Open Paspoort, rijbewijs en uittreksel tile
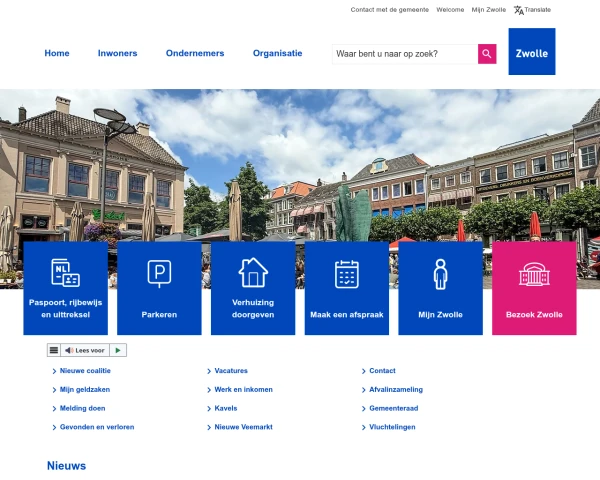Viewport: 600px width, 480px height. click(65, 288)
